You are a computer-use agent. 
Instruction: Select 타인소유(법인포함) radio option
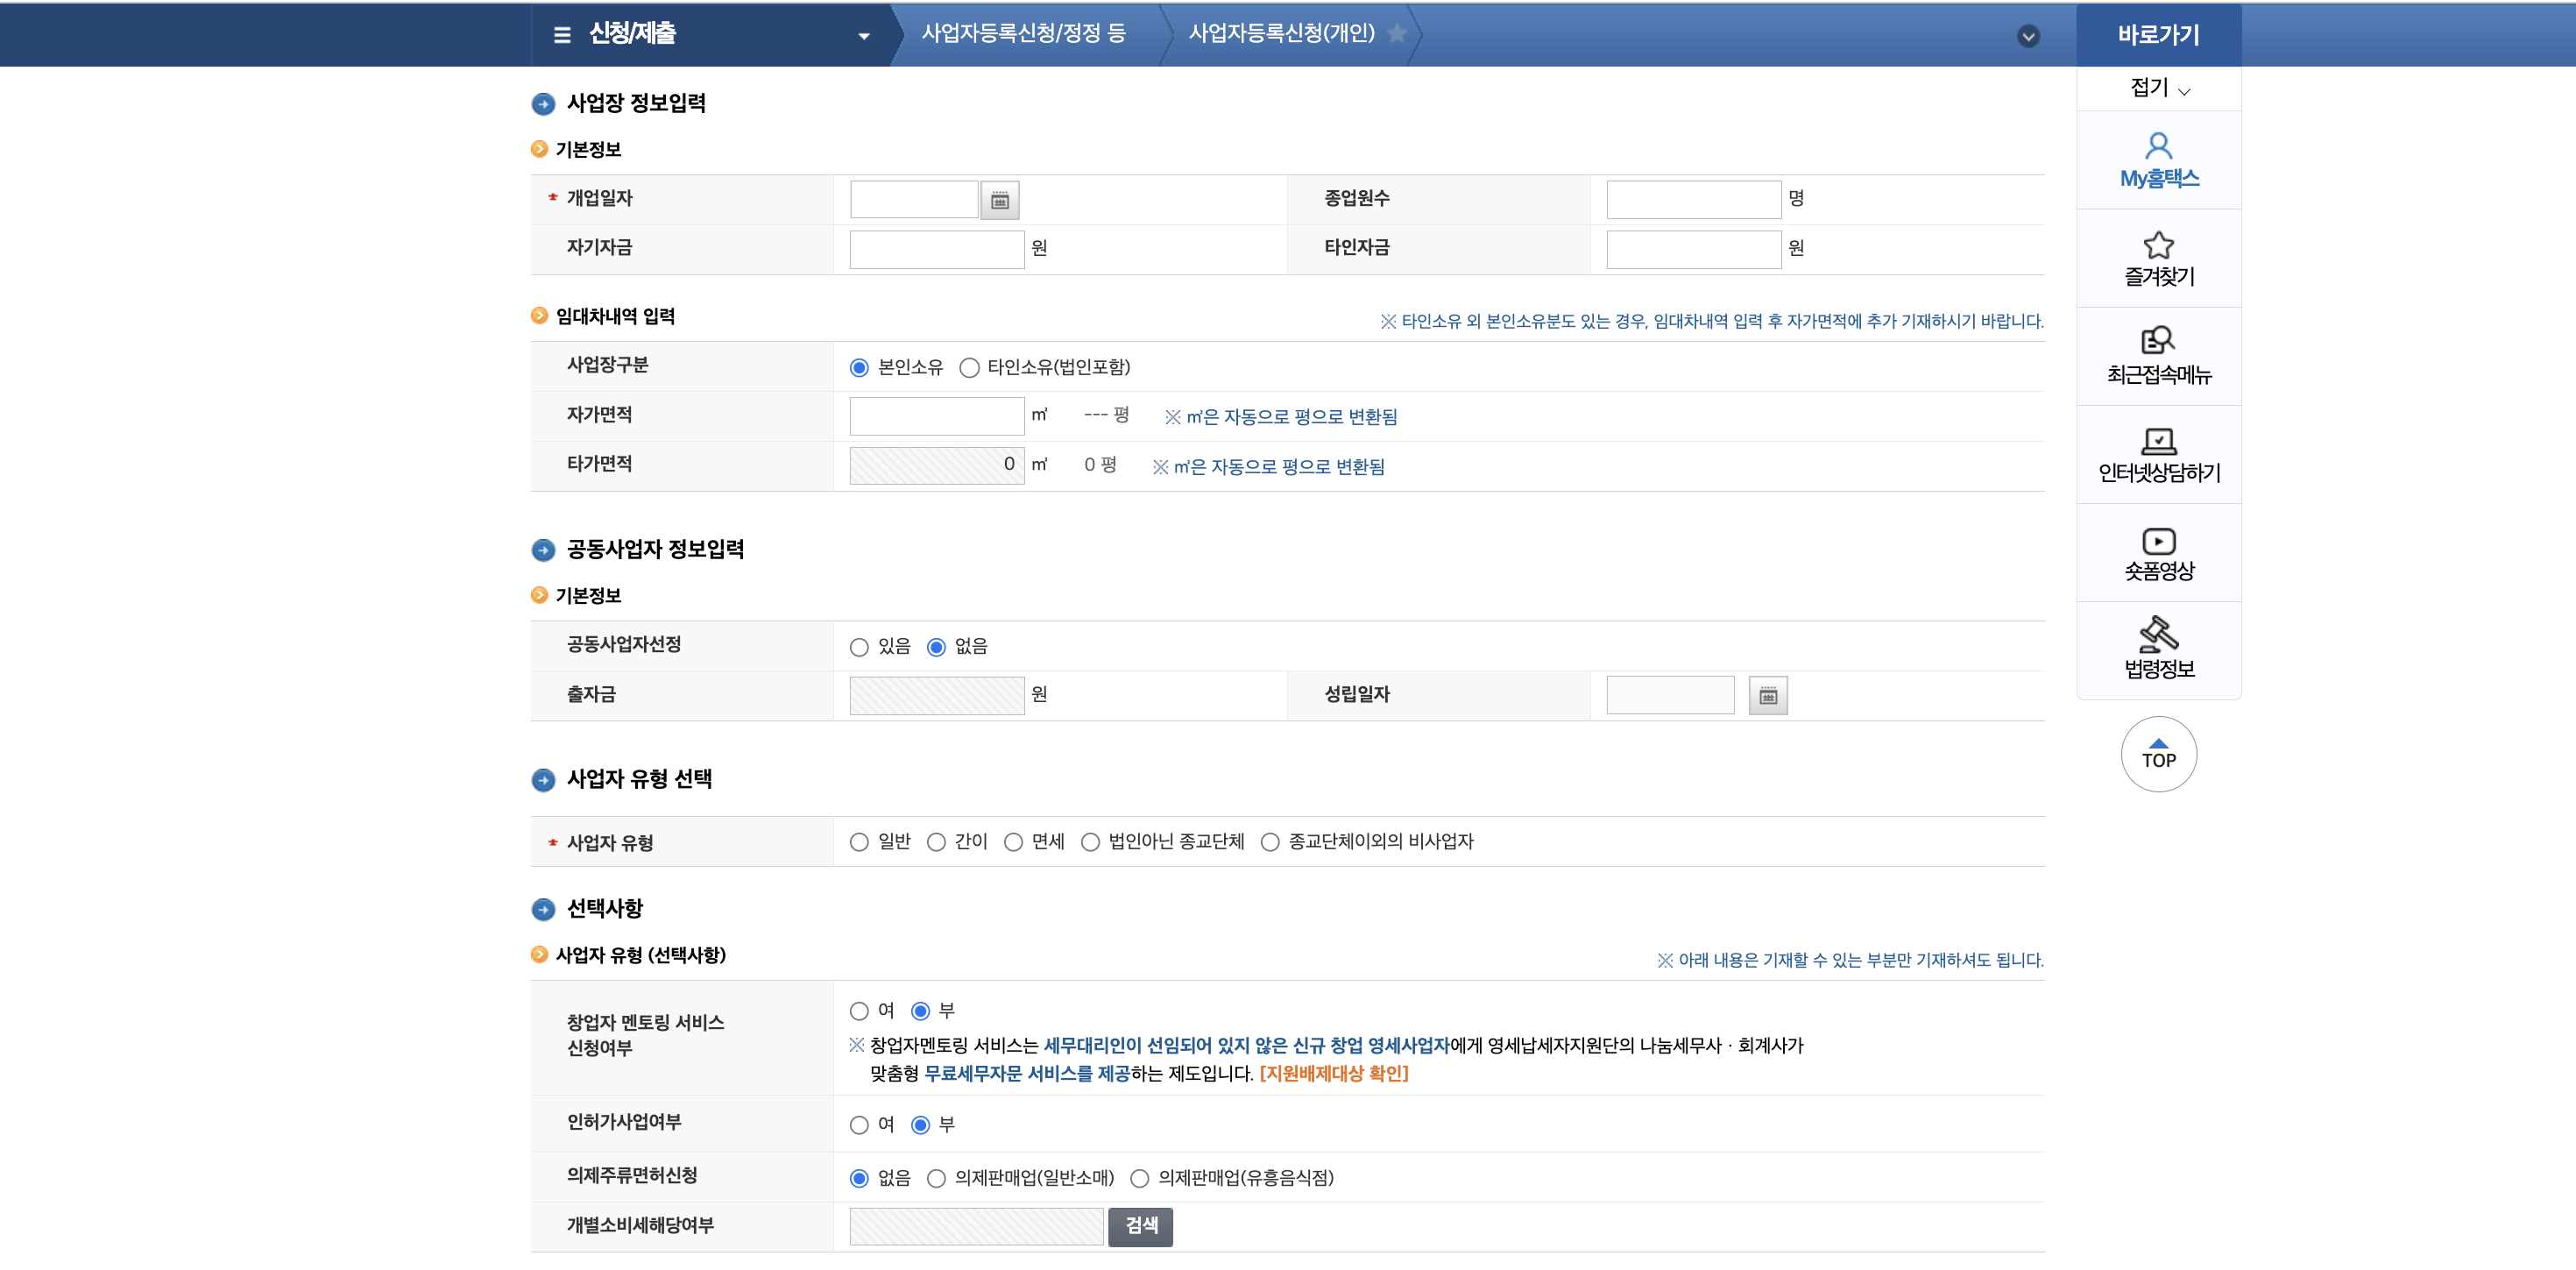969,368
